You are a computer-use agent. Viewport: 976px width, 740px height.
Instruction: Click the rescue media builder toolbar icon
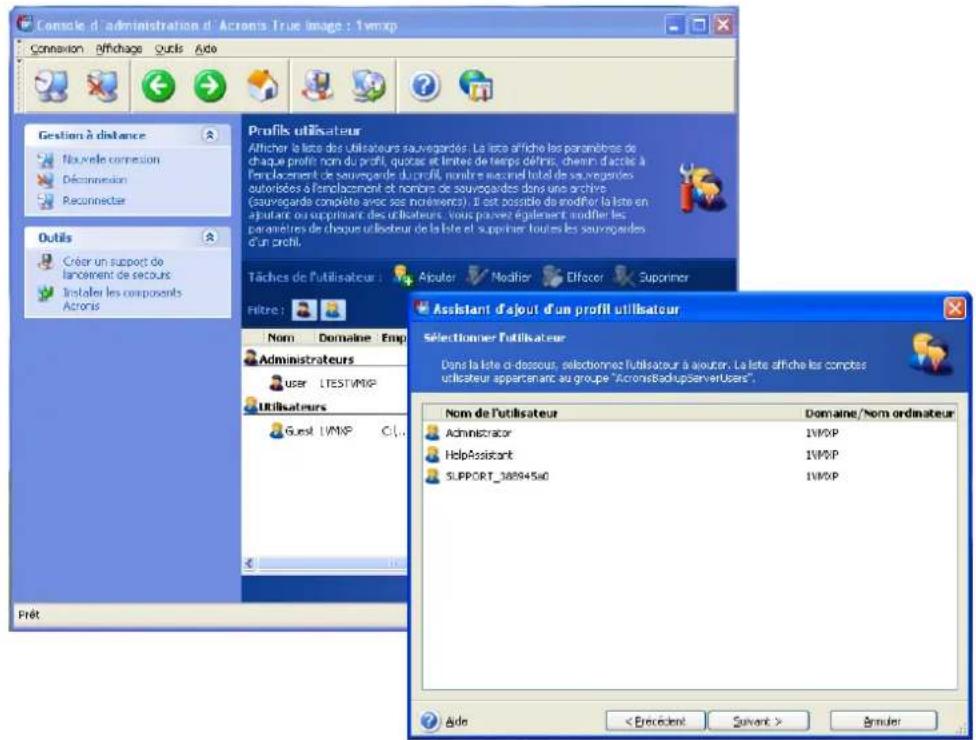coord(317,86)
